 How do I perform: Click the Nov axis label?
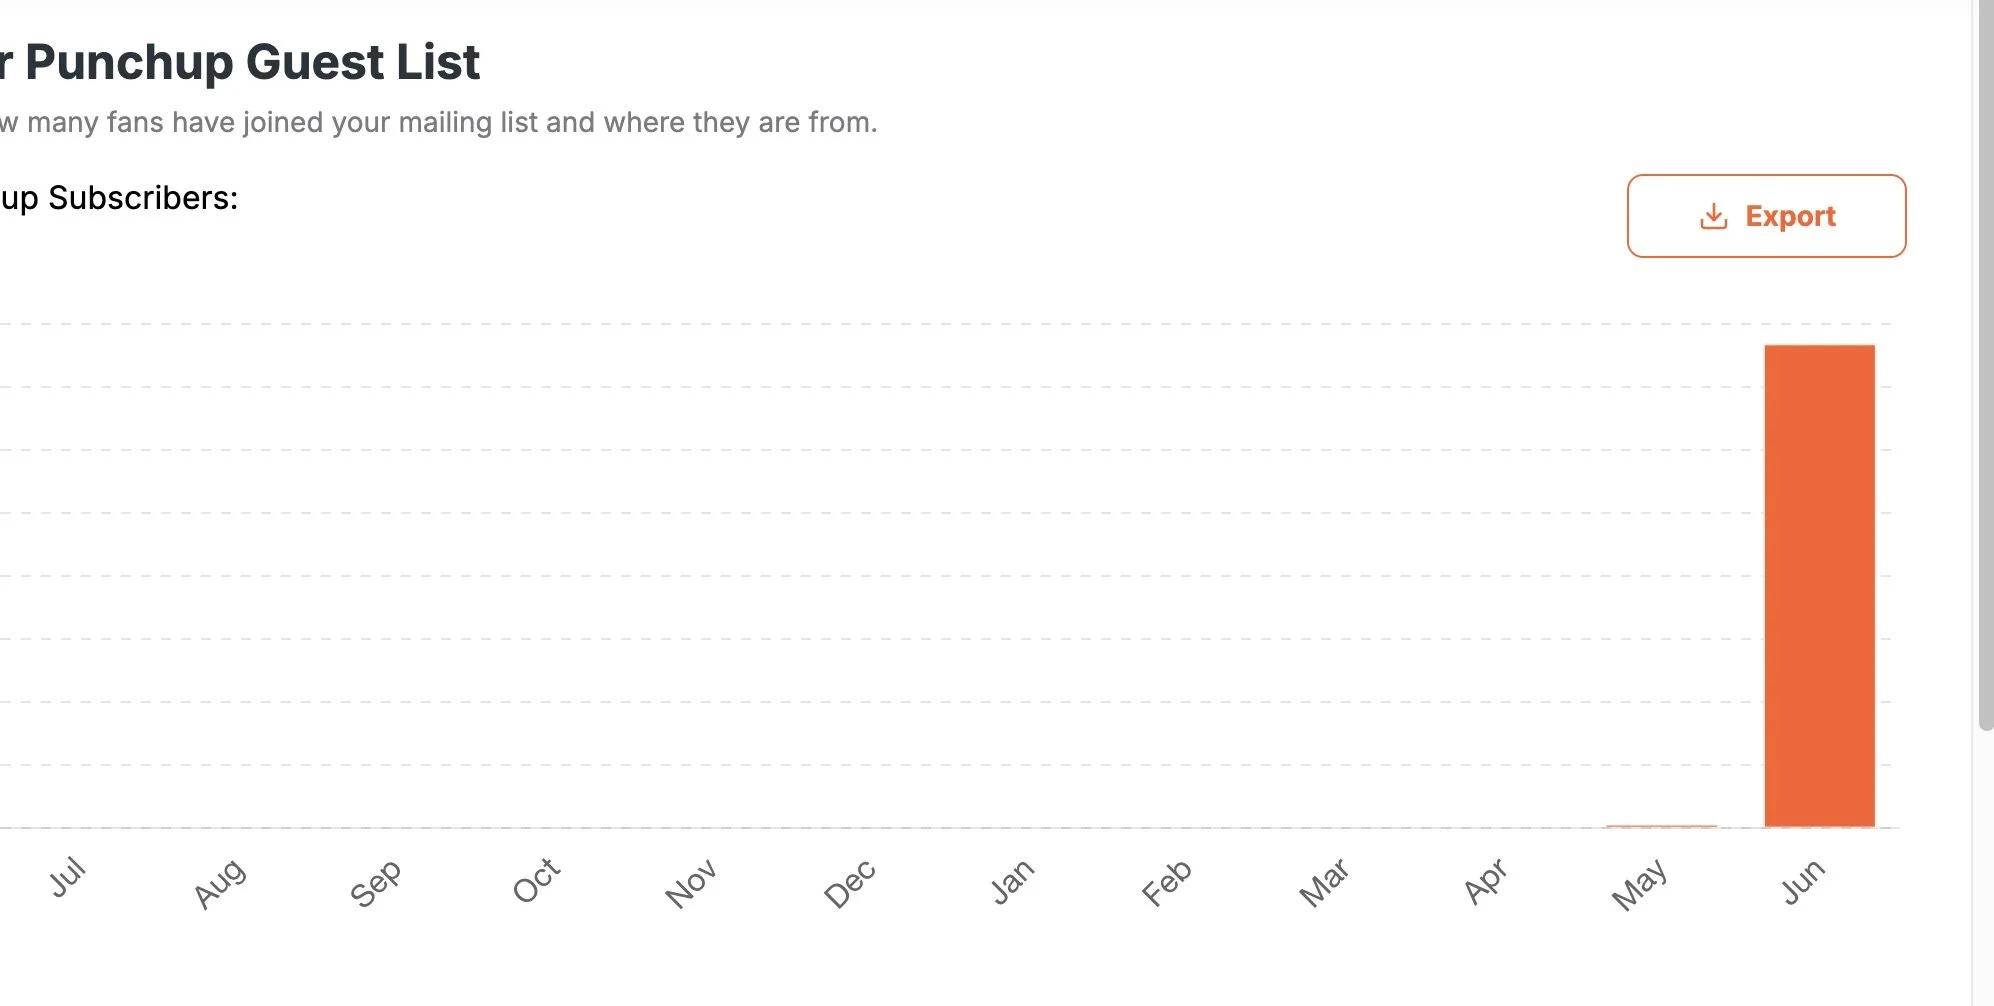691,883
